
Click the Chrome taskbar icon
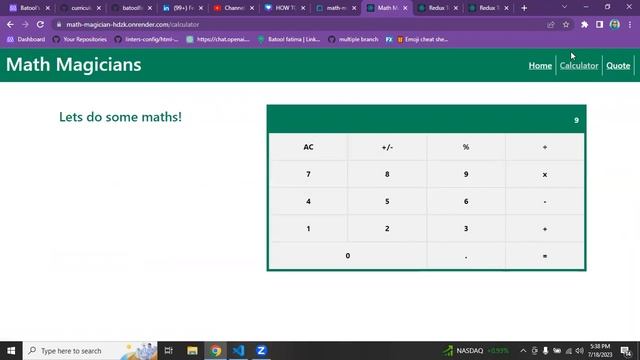click(x=216, y=351)
